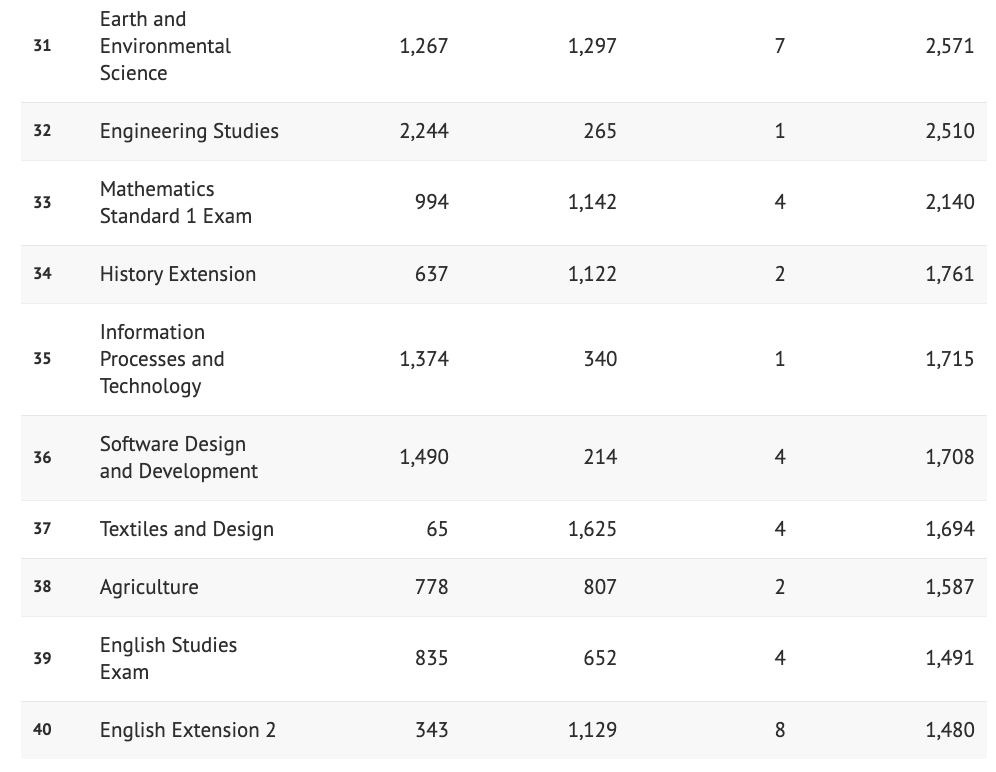Click rank number 36
Viewport: 996px width, 772px height.
[42, 457]
